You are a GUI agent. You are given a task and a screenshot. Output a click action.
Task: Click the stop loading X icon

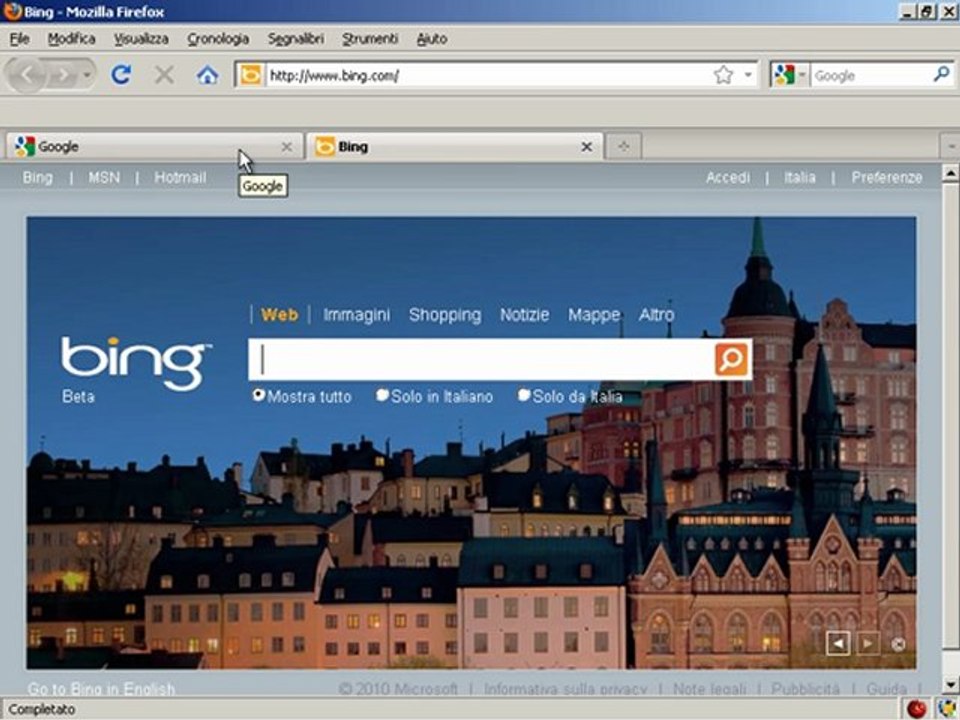click(164, 75)
